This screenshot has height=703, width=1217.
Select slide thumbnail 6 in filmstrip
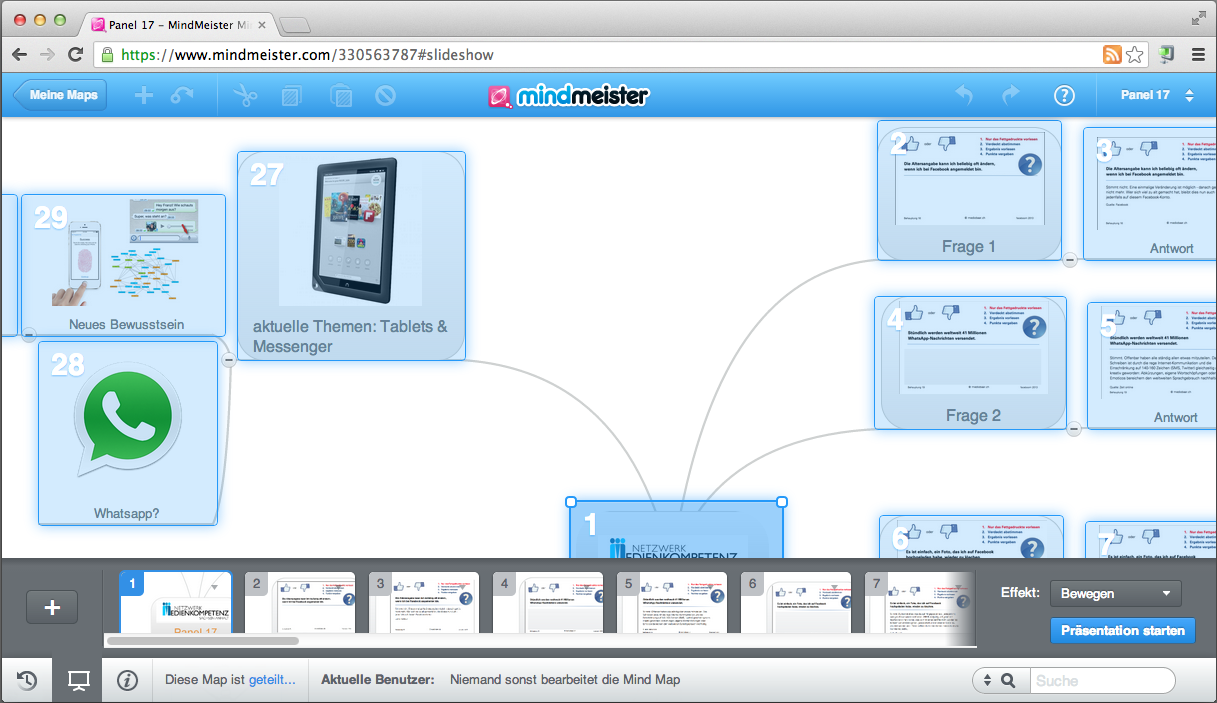(796, 604)
